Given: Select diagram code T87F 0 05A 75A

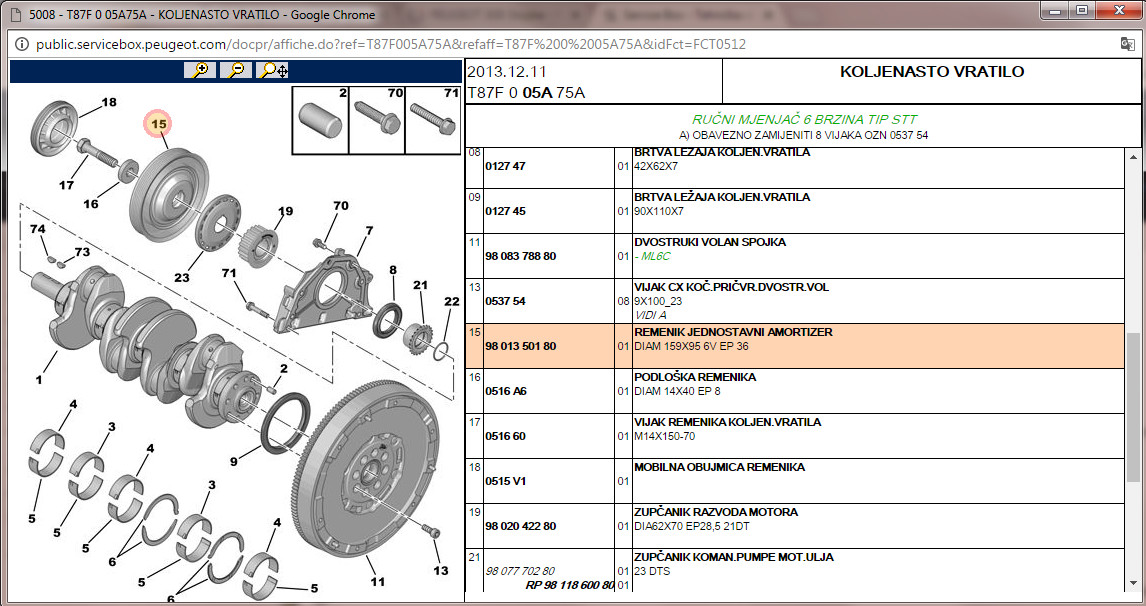Looking at the screenshot, I should [x=526, y=92].
